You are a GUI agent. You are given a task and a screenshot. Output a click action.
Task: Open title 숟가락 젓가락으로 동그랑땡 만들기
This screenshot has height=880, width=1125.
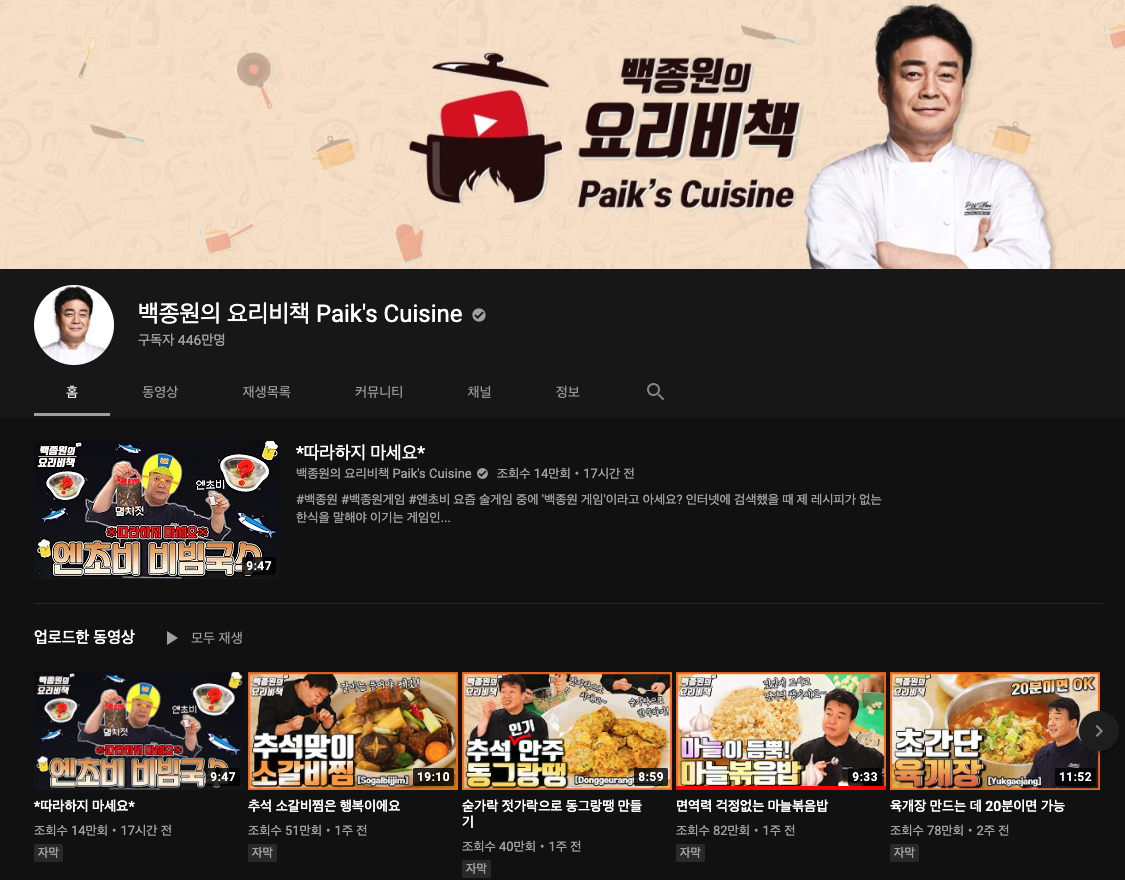tap(552, 813)
